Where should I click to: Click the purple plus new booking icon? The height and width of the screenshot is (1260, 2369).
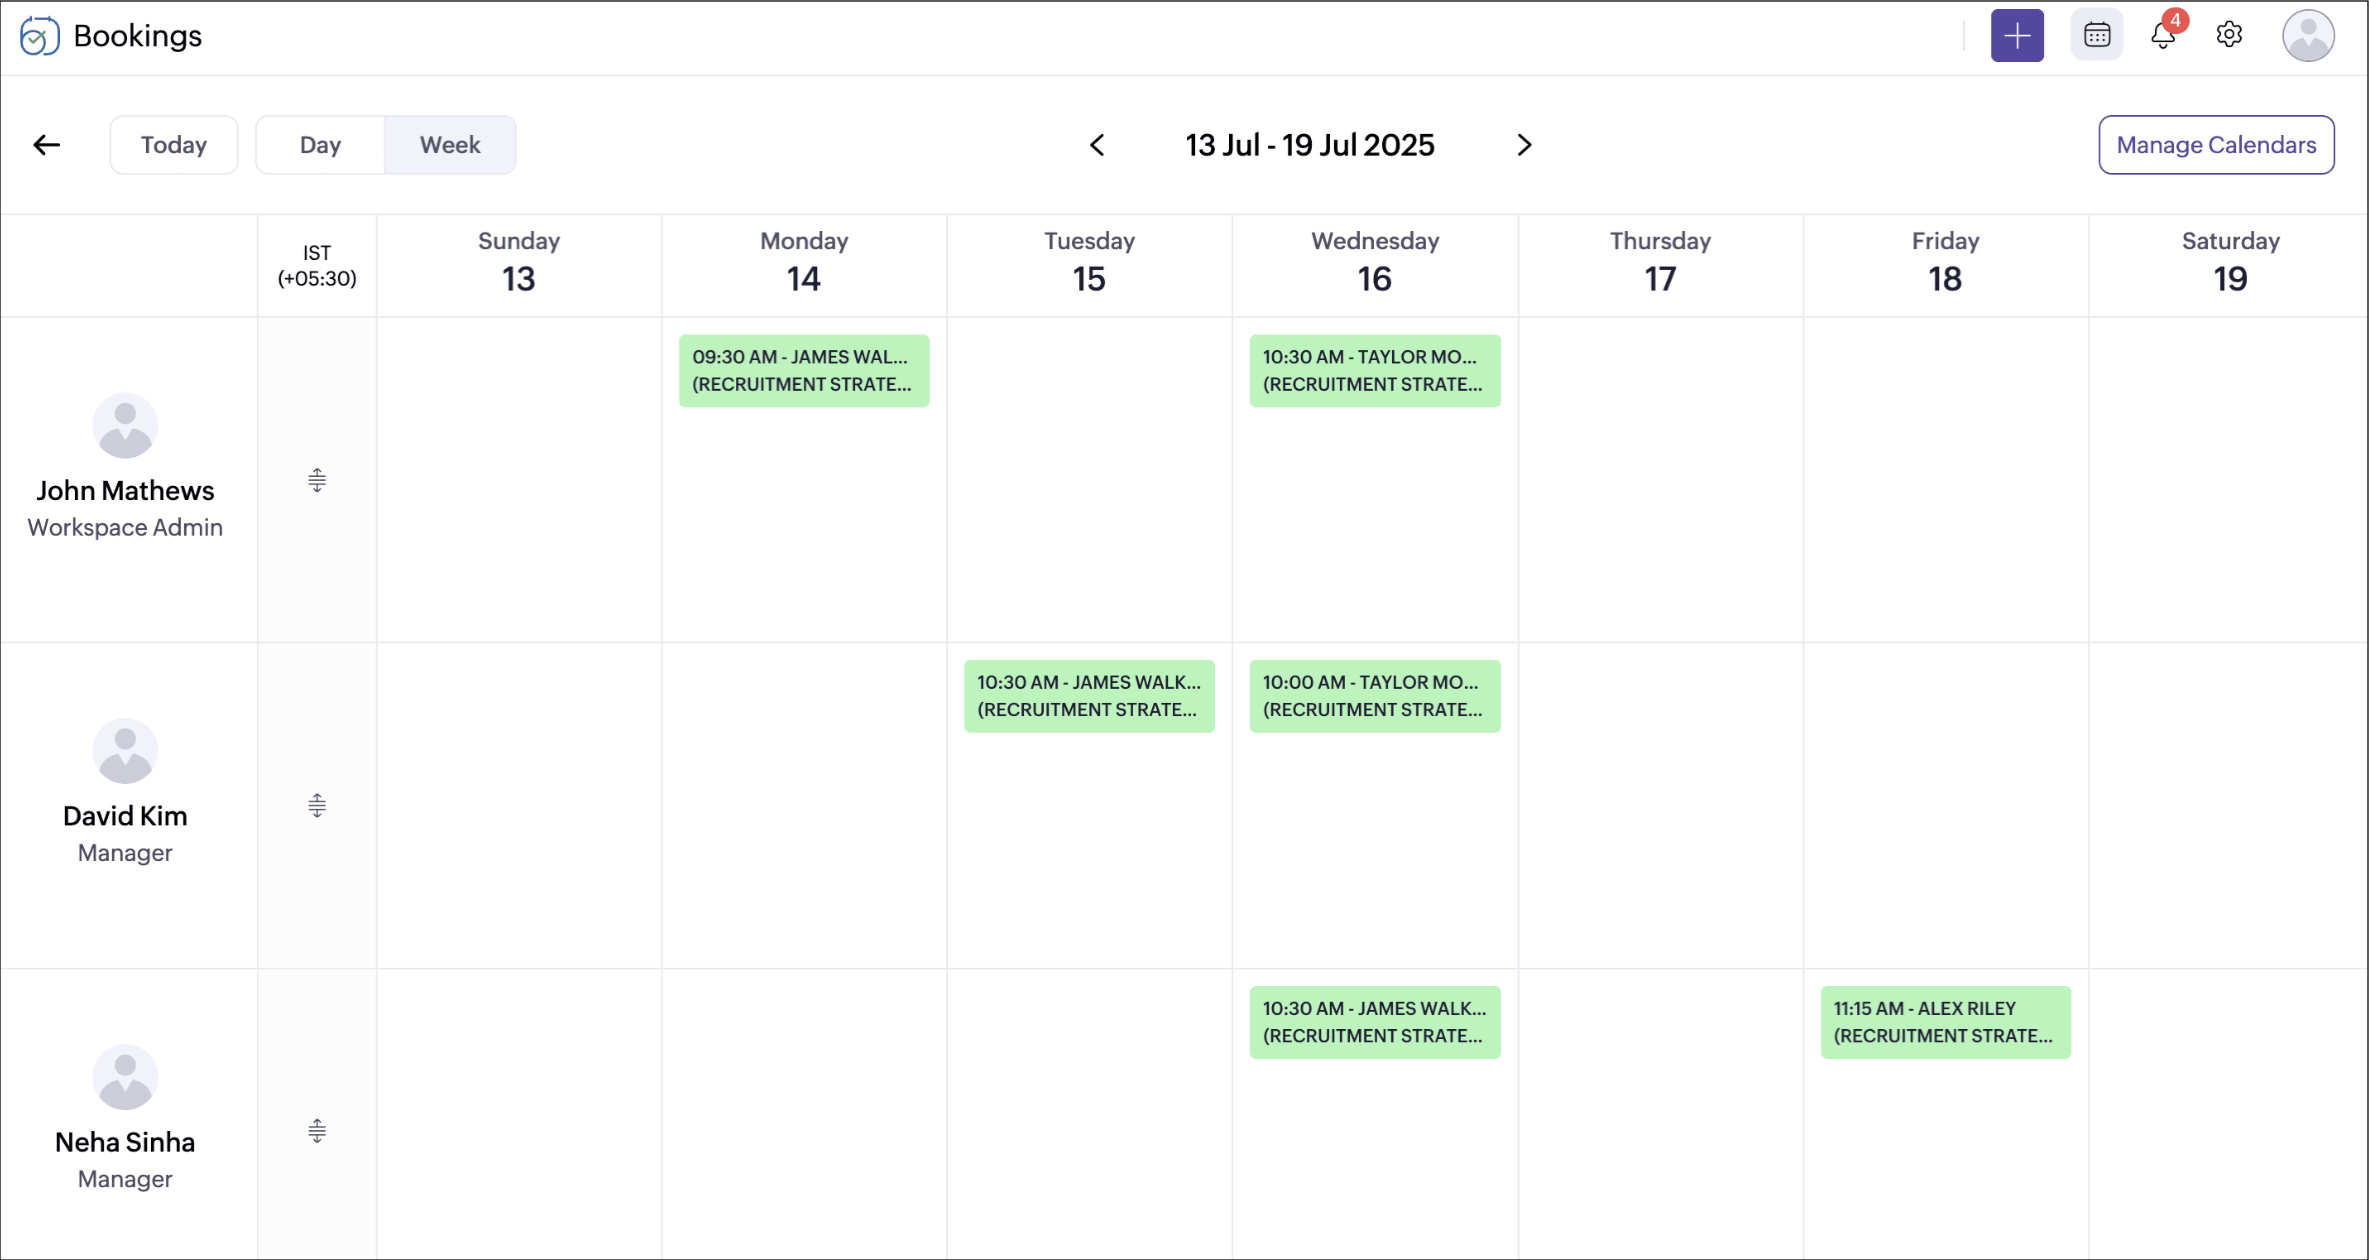pyautogui.click(x=2016, y=36)
